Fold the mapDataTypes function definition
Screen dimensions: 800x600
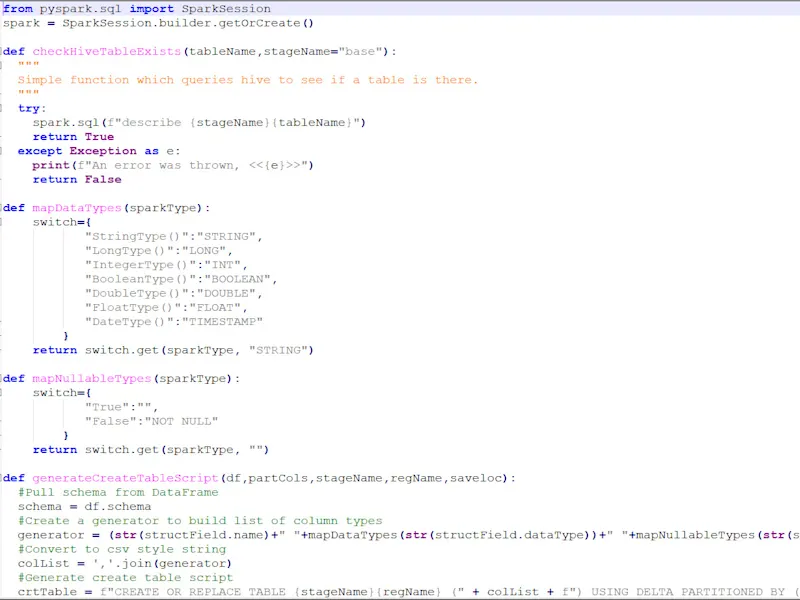[2, 208]
